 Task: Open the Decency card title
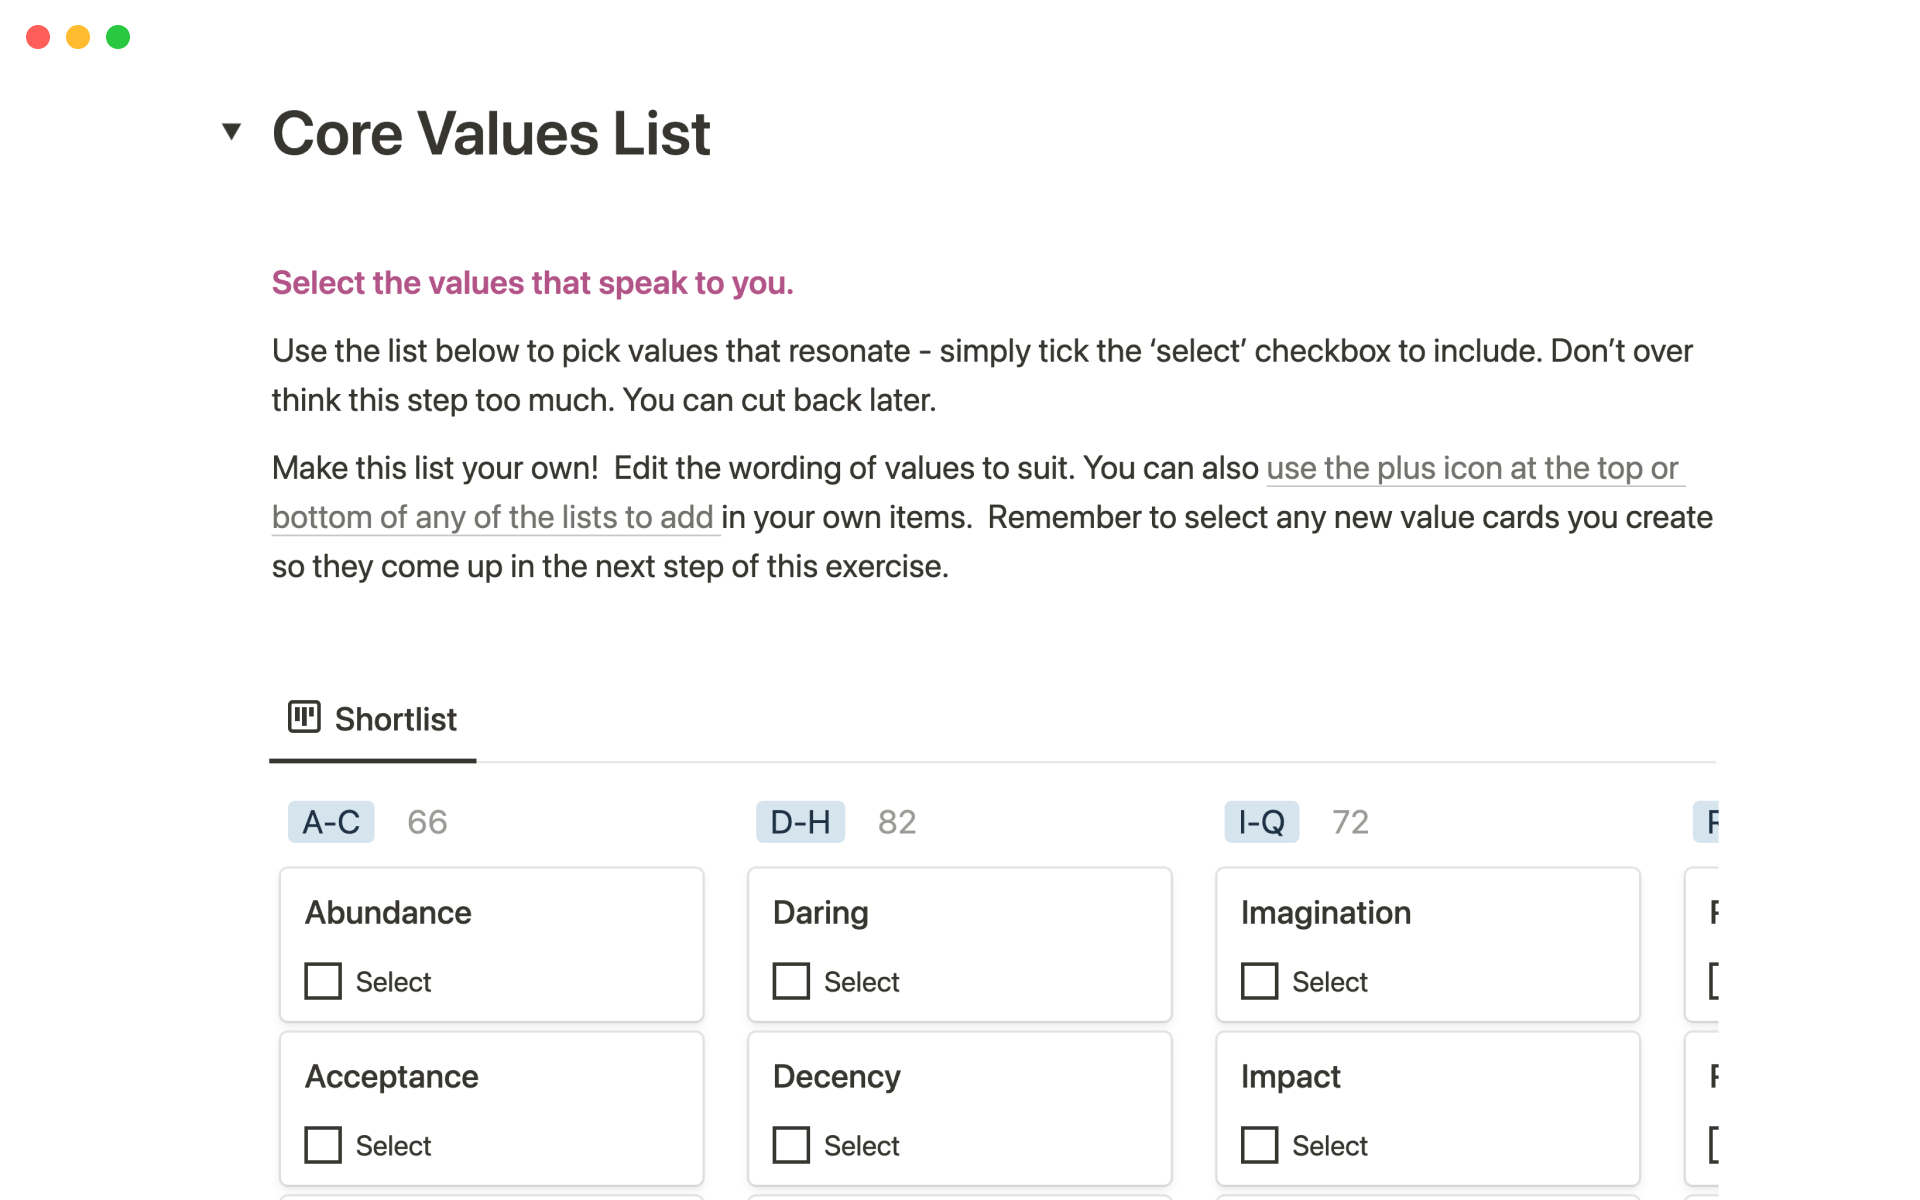point(836,1076)
